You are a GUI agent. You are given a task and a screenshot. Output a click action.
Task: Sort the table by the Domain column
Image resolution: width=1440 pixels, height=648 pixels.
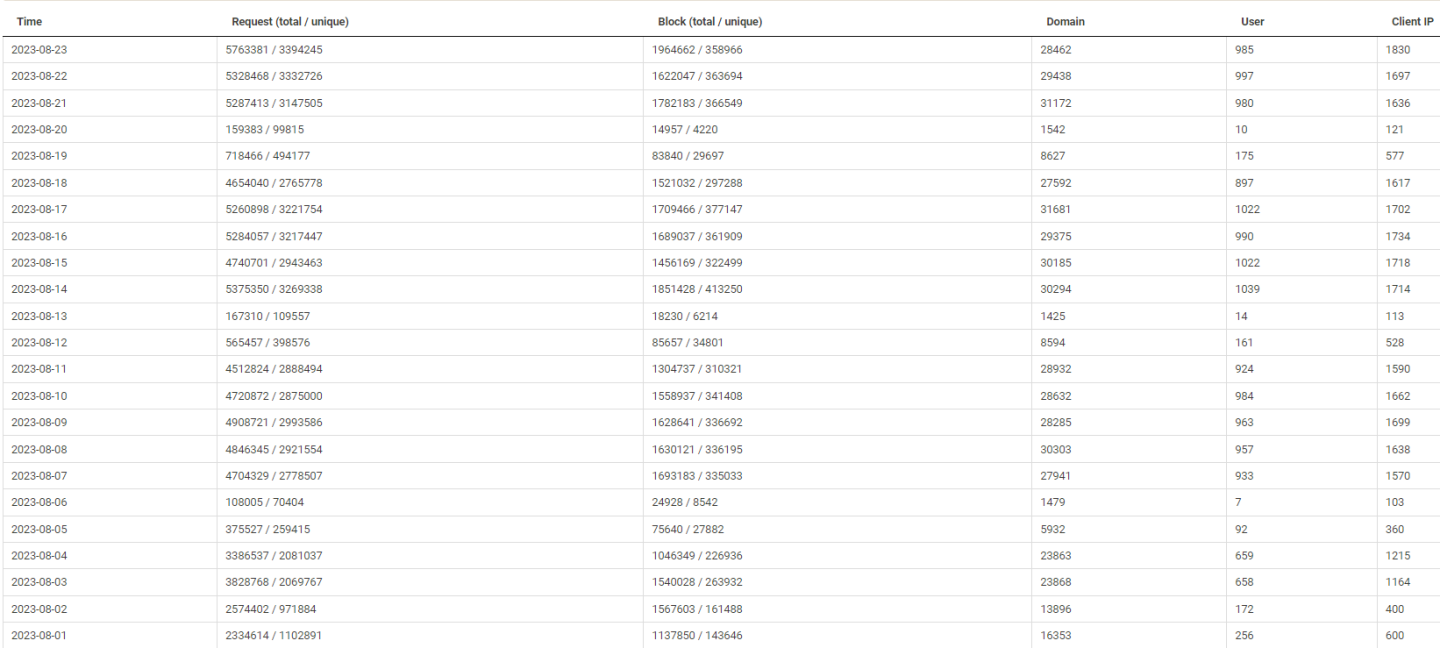1067,21
